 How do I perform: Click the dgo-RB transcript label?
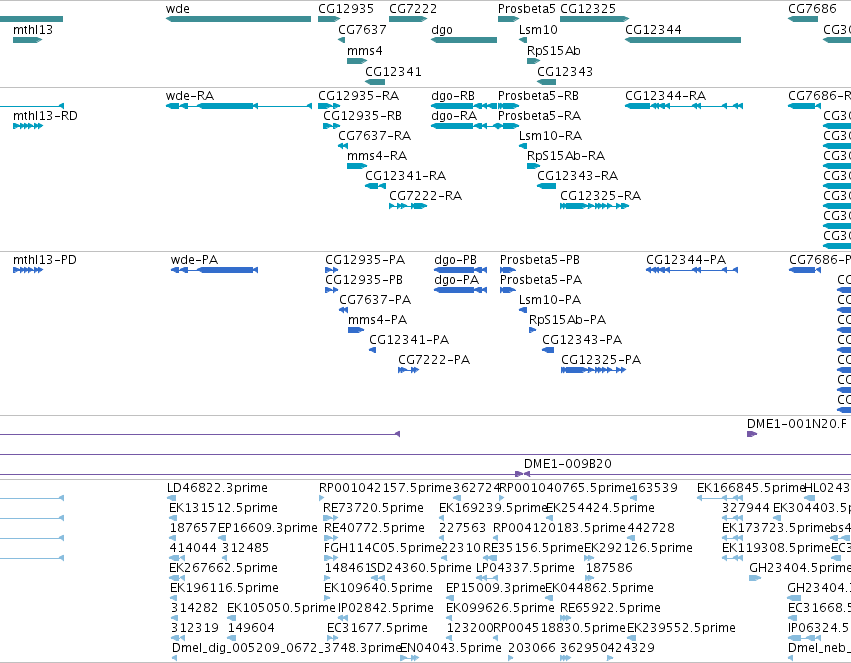452,95
